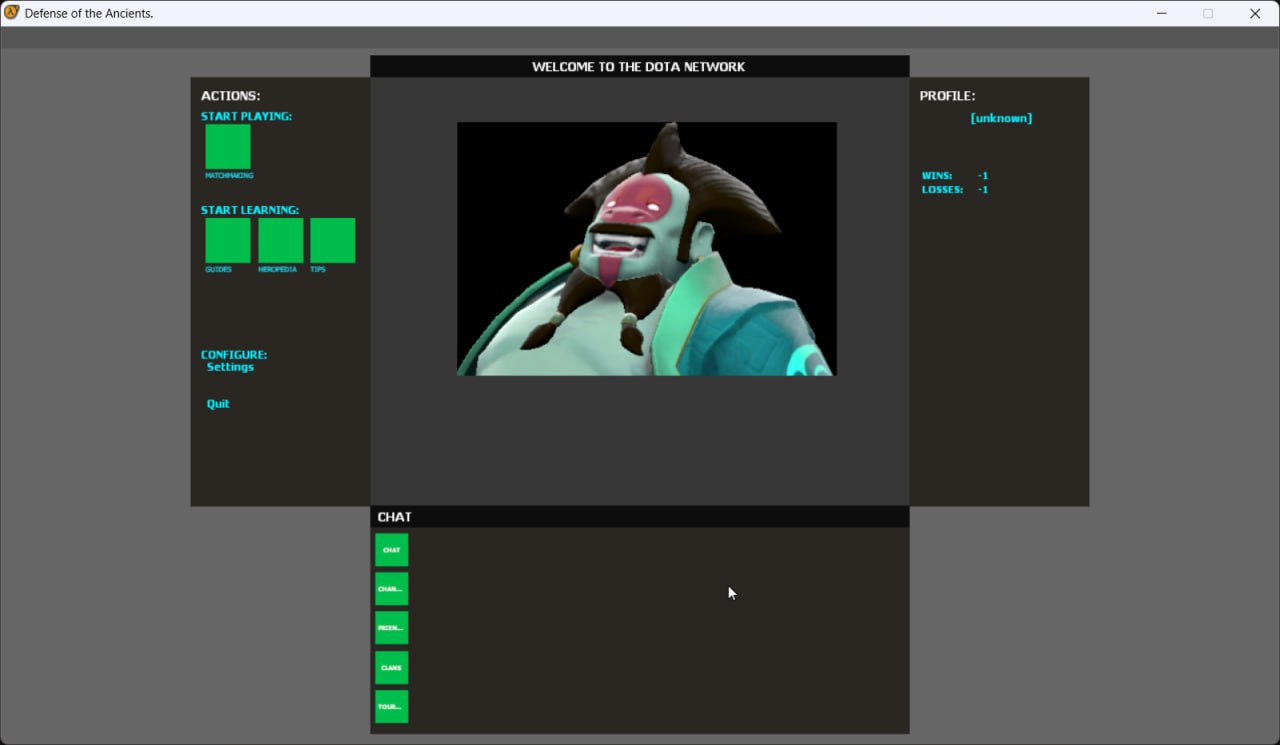Click the Half-Life icon in title bar

click(12, 13)
